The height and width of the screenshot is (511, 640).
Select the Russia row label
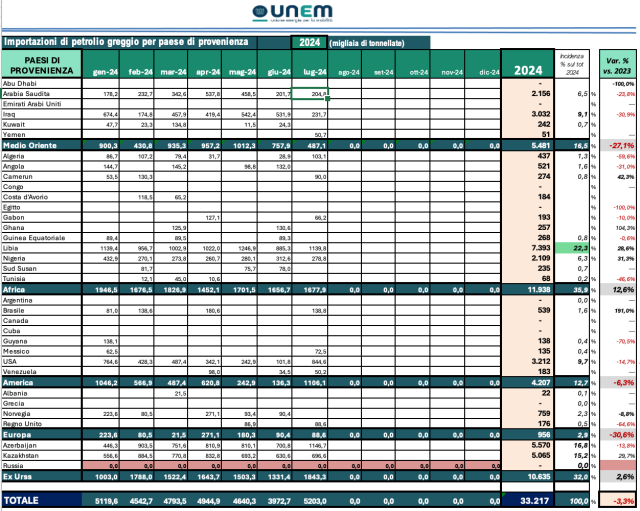(15, 465)
